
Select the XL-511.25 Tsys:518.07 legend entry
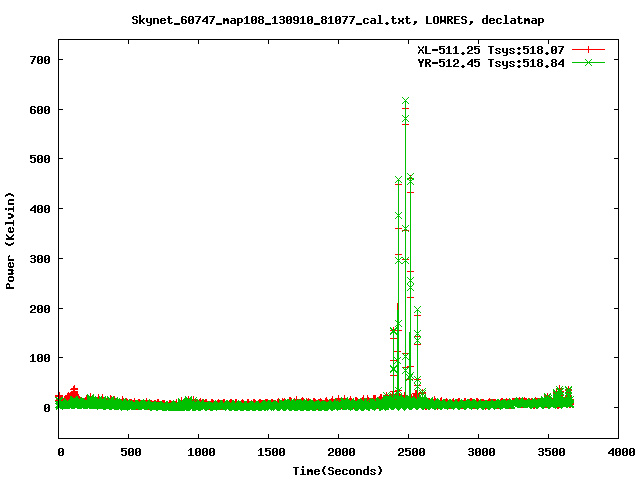point(491,50)
